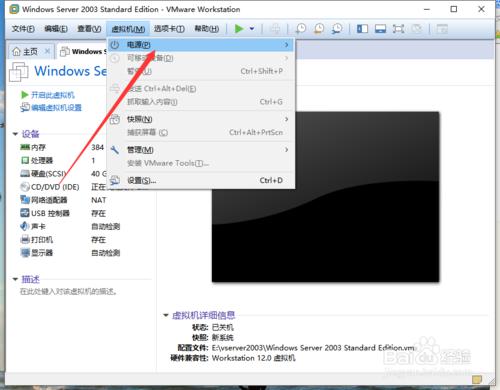Image resolution: width=500 pixels, height=390 pixels.
Task: Open 设置(S)... from the VM menu
Action: coord(201,181)
